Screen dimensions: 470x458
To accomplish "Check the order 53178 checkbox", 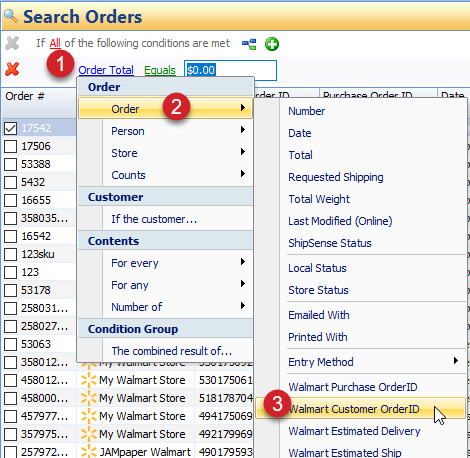I will [x=11, y=290].
